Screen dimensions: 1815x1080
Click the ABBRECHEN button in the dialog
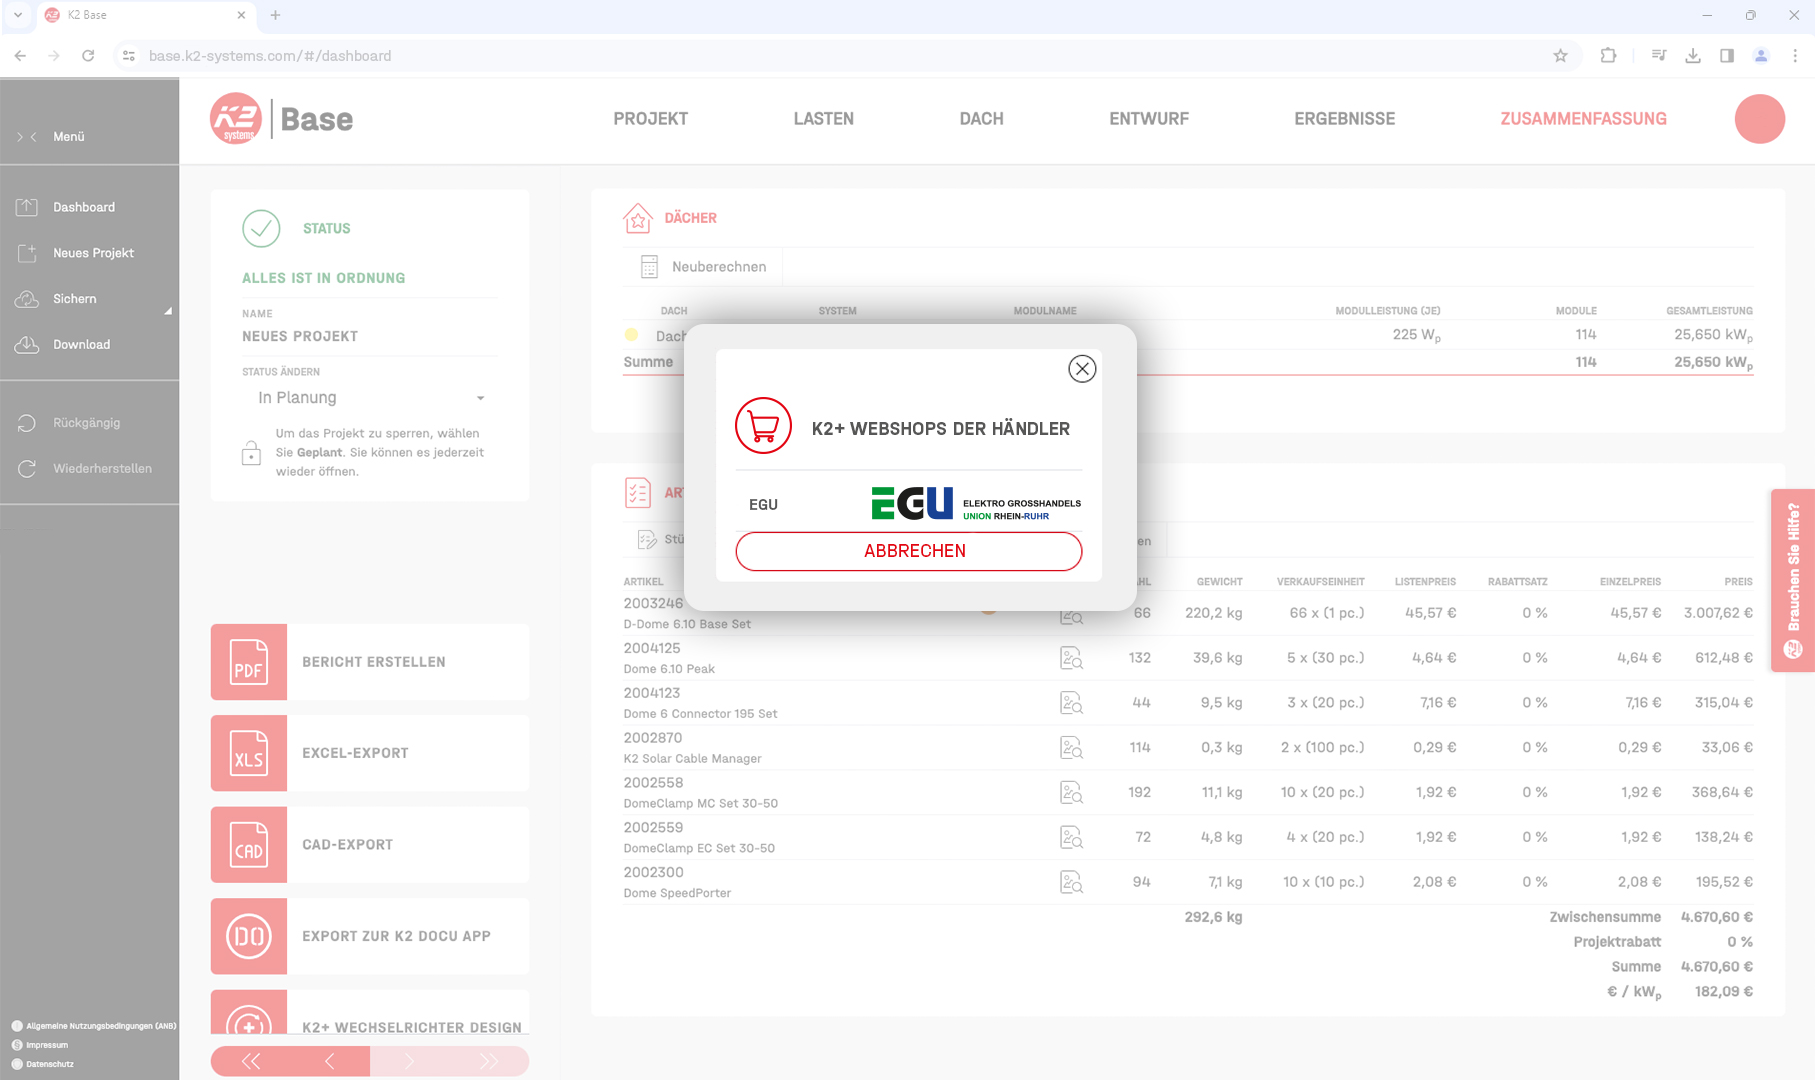click(x=907, y=551)
